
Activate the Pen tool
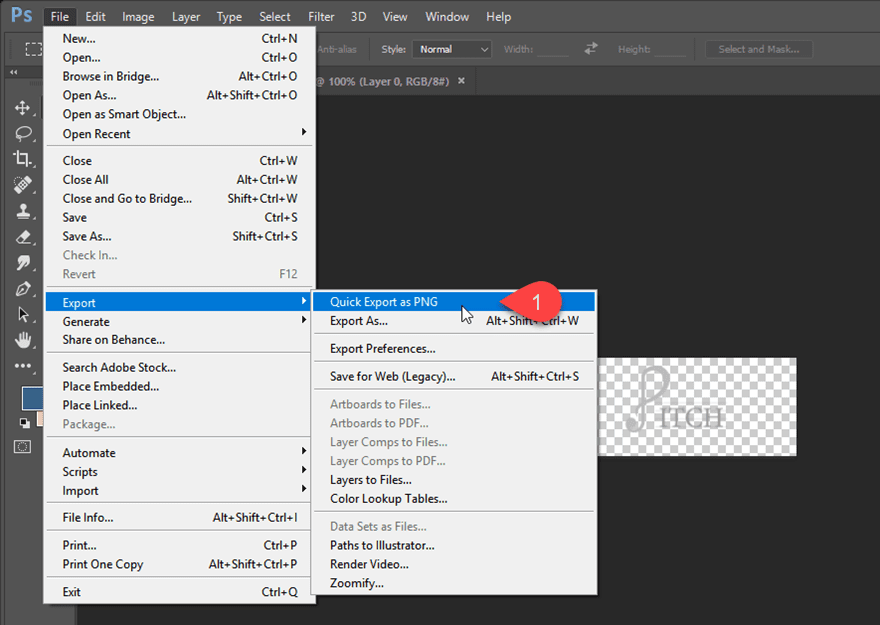pyautogui.click(x=22, y=289)
